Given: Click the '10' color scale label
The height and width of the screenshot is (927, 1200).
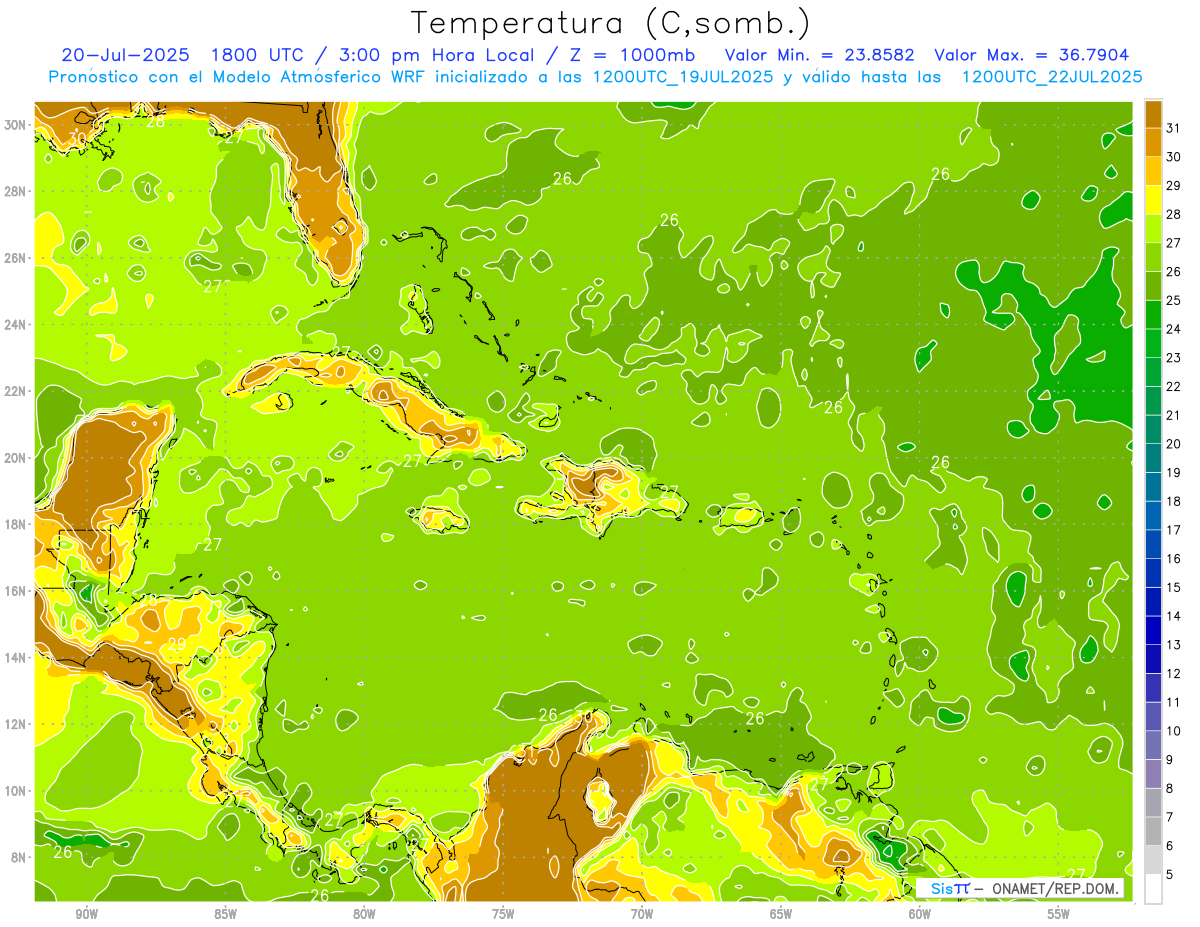Looking at the screenshot, I should tap(1174, 730).
